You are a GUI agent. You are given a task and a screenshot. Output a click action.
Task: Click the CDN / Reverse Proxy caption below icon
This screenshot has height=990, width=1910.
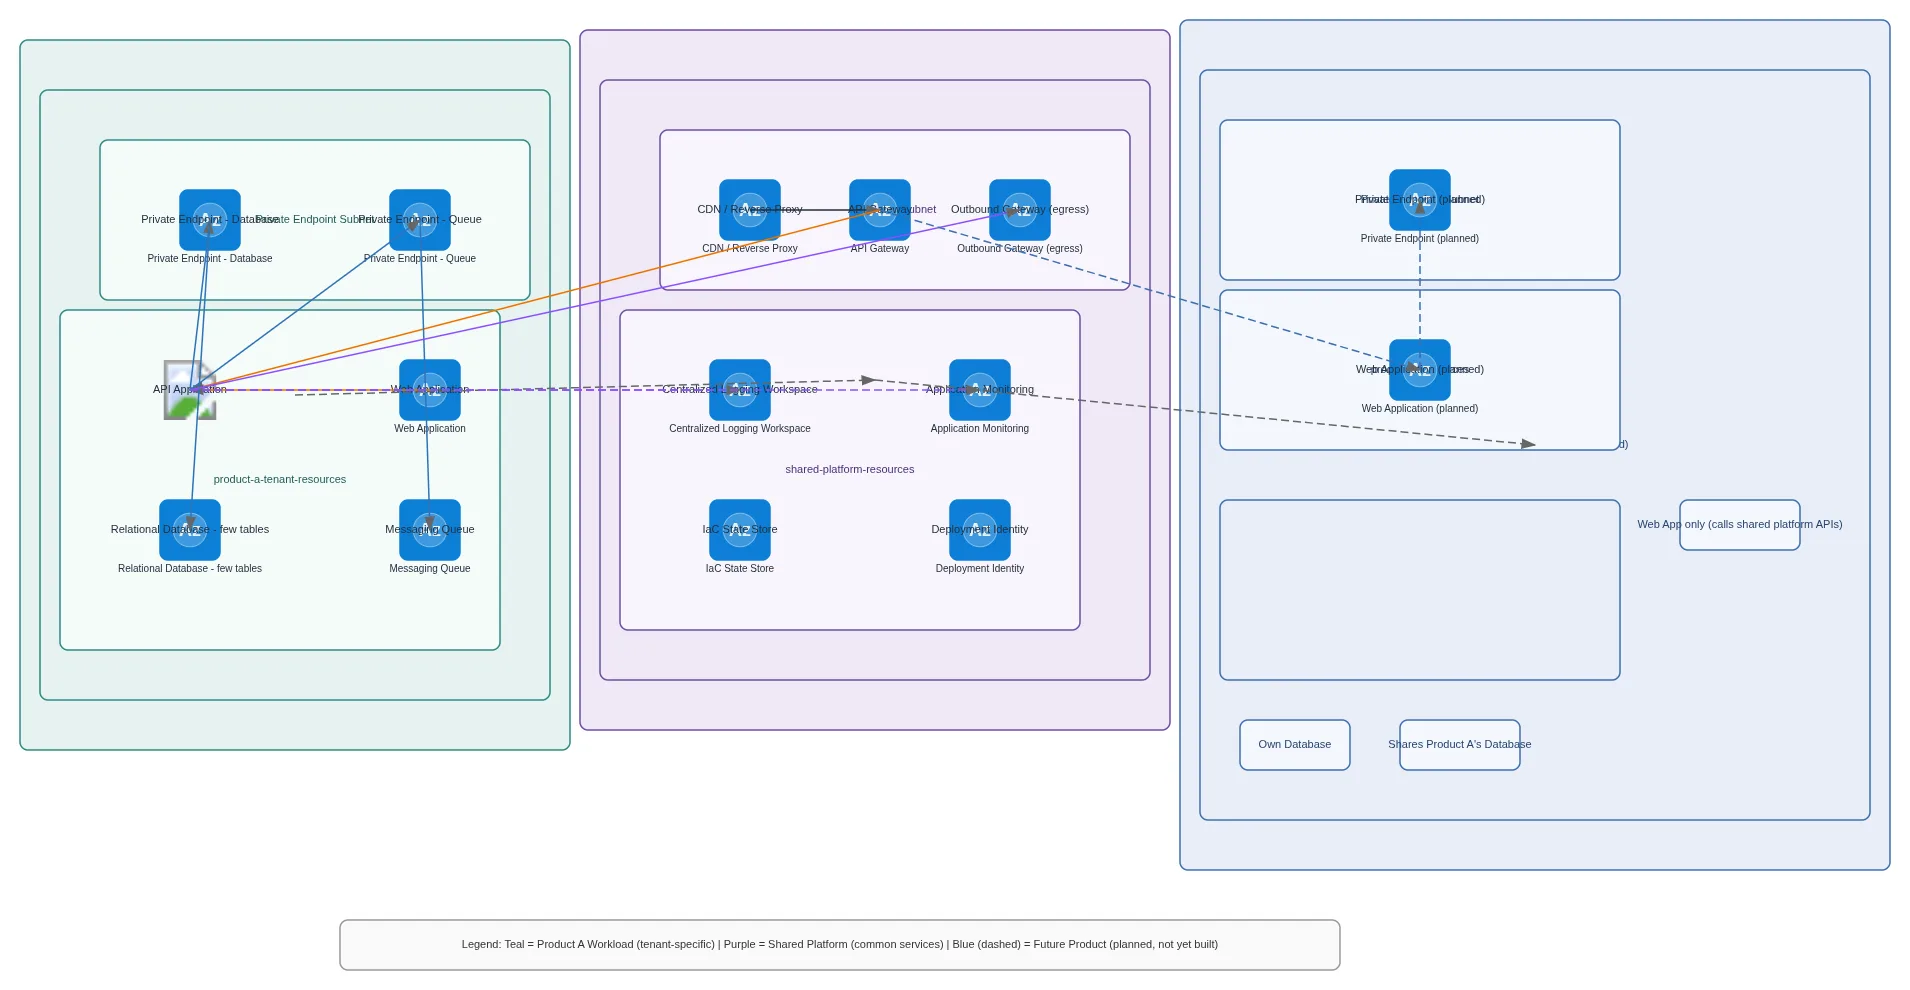point(750,249)
